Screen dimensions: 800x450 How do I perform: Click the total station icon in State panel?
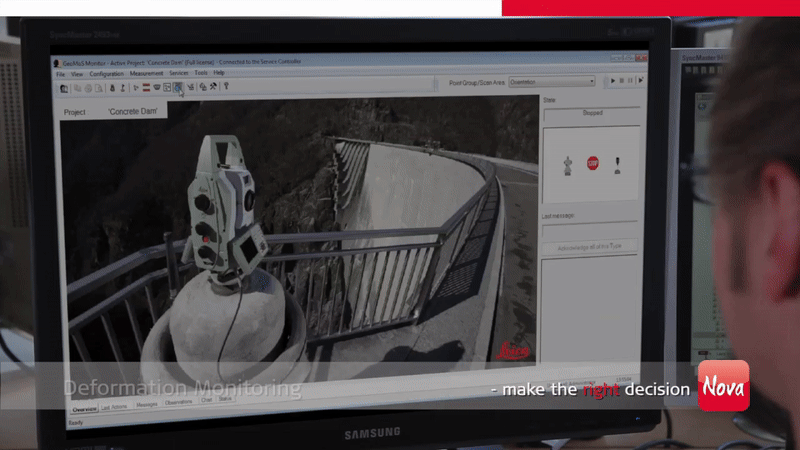click(x=568, y=166)
